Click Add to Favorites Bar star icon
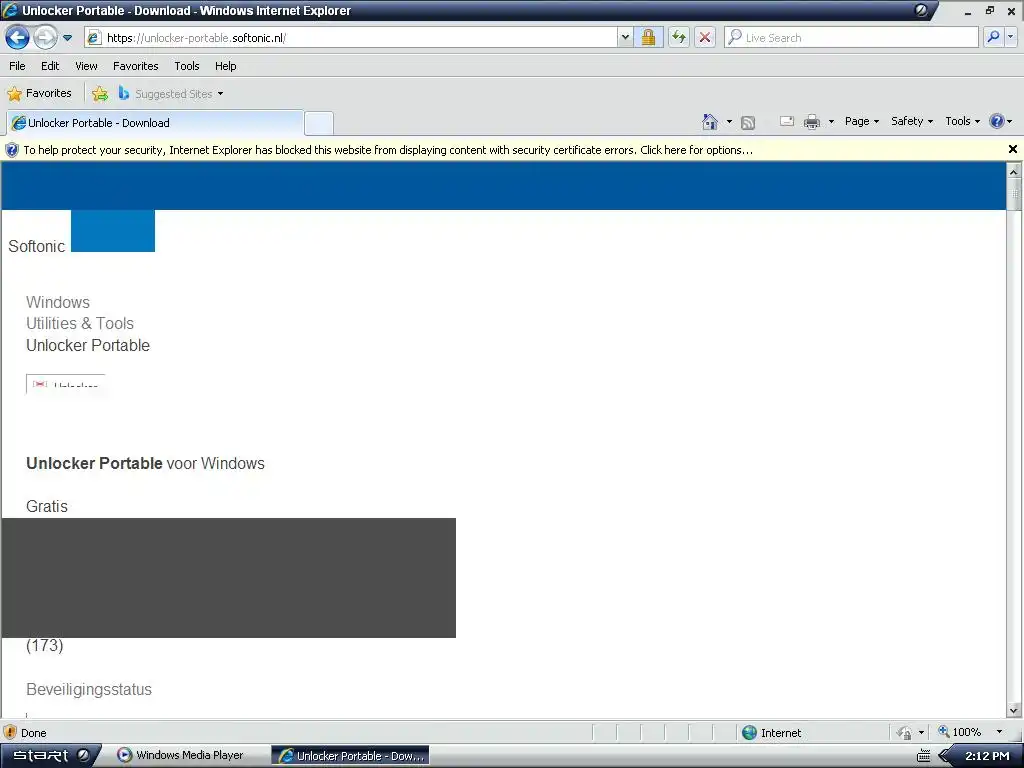1024x768 pixels. [x=100, y=93]
